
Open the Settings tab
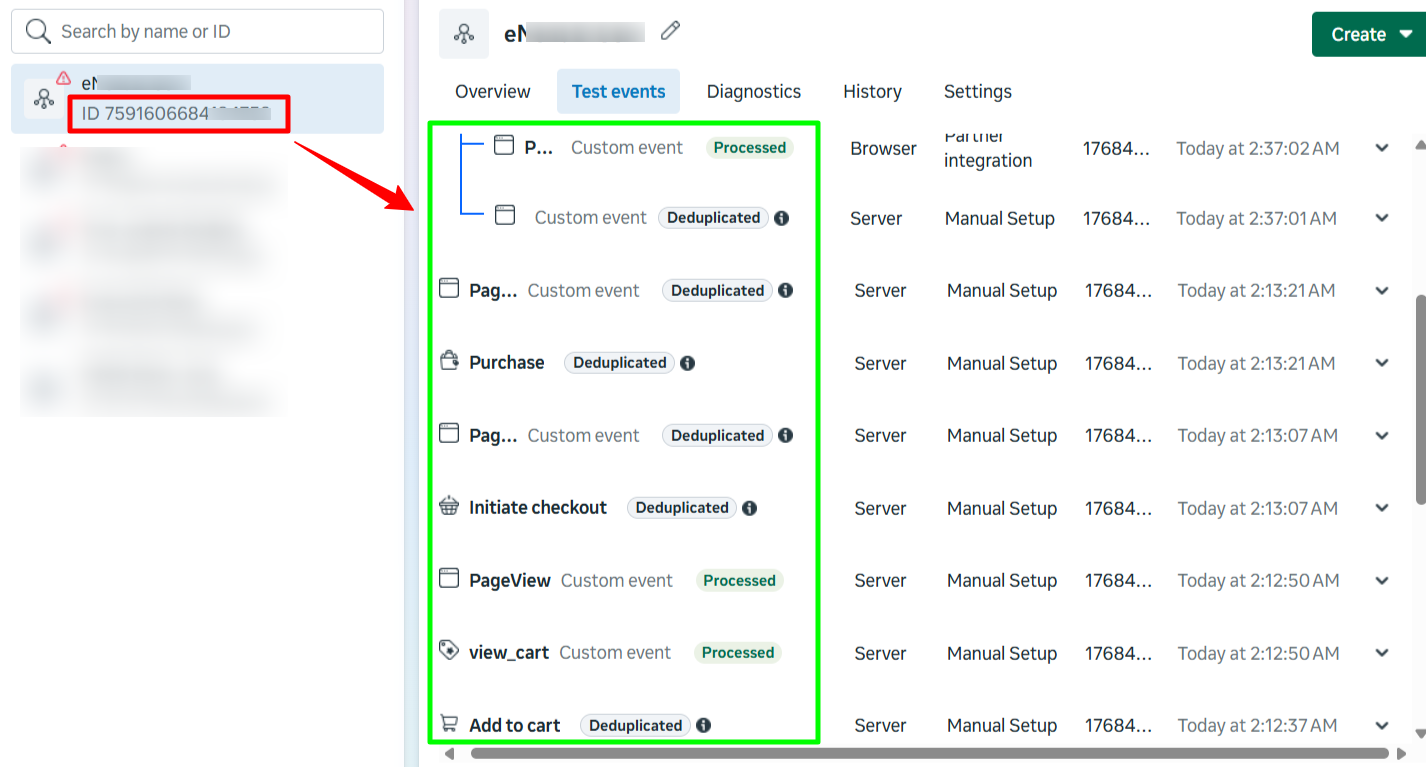pyautogui.click(x=978, y=91)
